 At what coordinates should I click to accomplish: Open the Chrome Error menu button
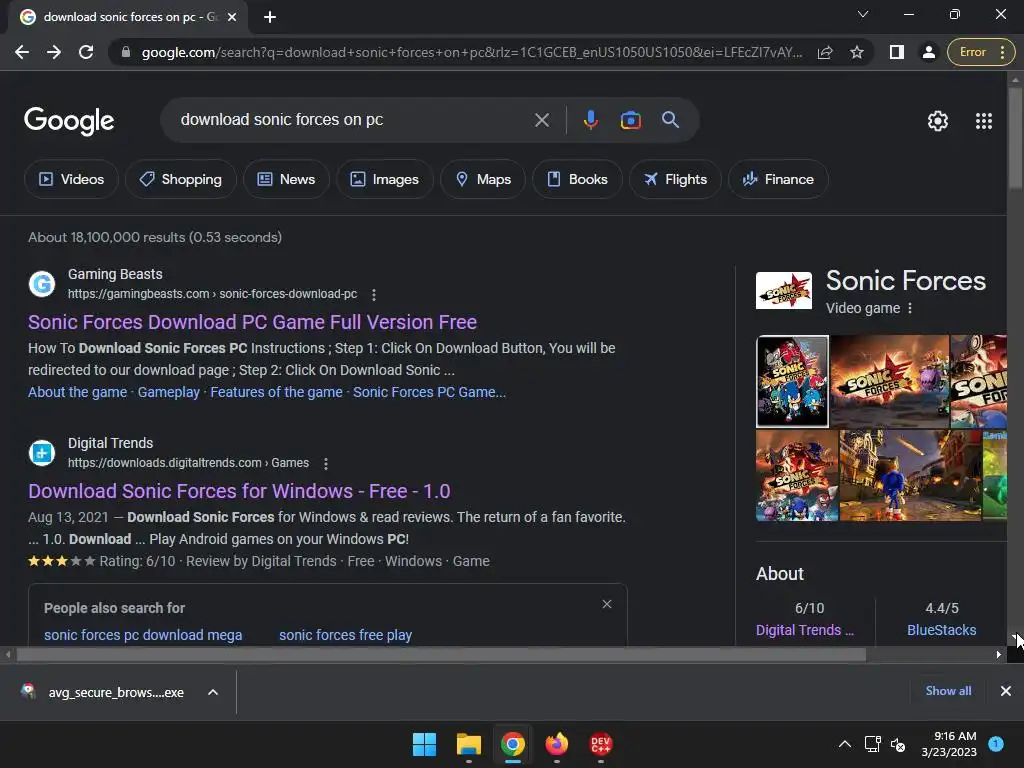pos(981,52)
